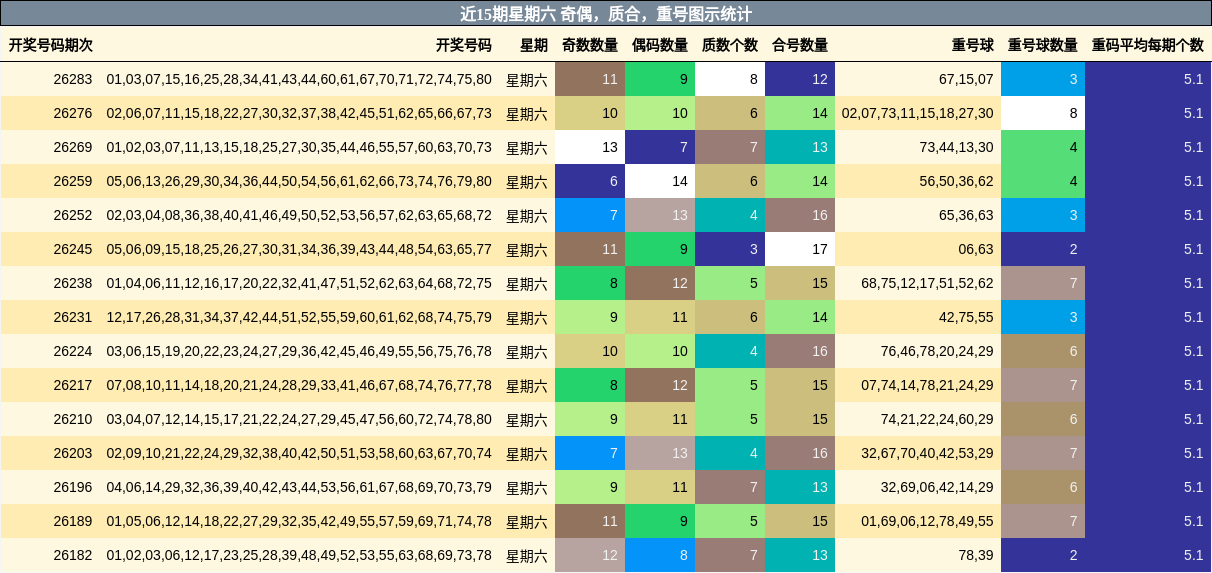Image resolution: width=1212 pixels, height=573 pixels.
Task: Select the 偶码数量 column header
Action: (660, 45)
